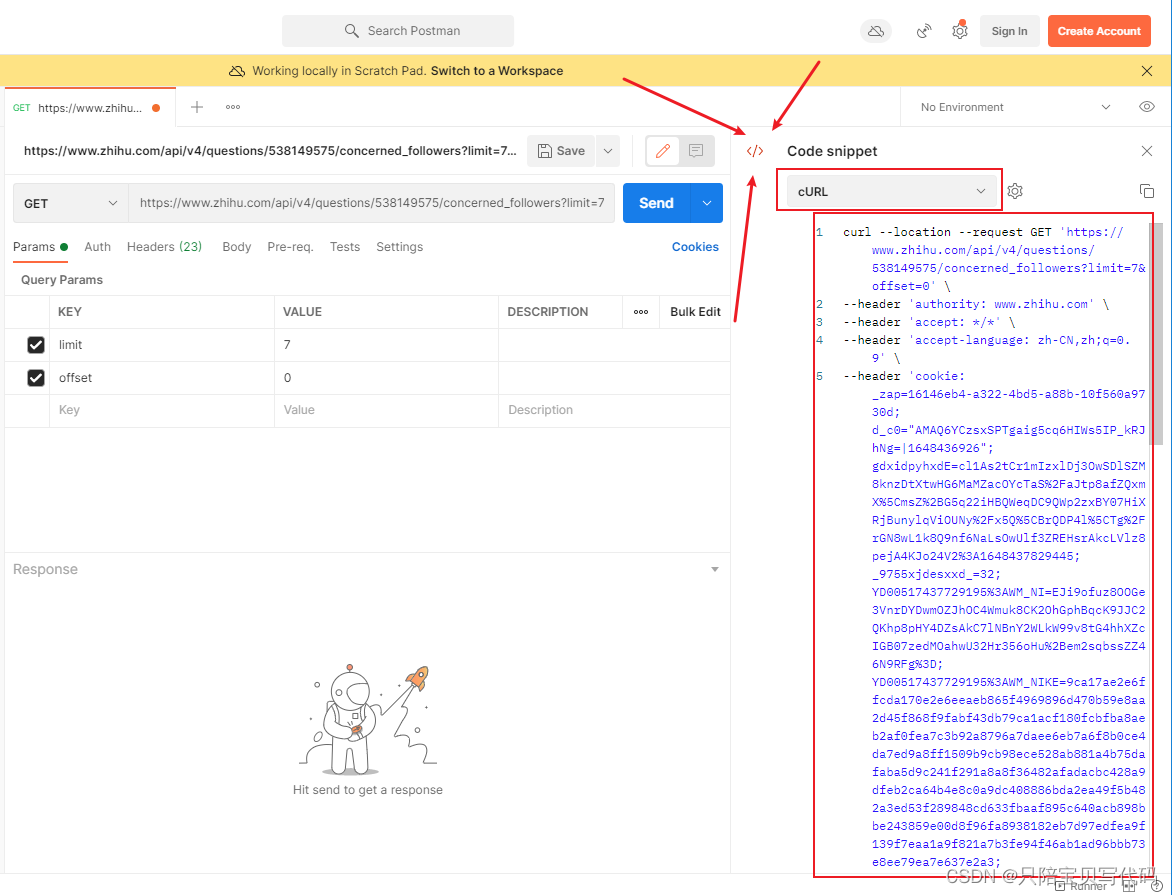Open the code snippet panel icon
This screenshot has height=895, width=1172.
click(755, 151)
